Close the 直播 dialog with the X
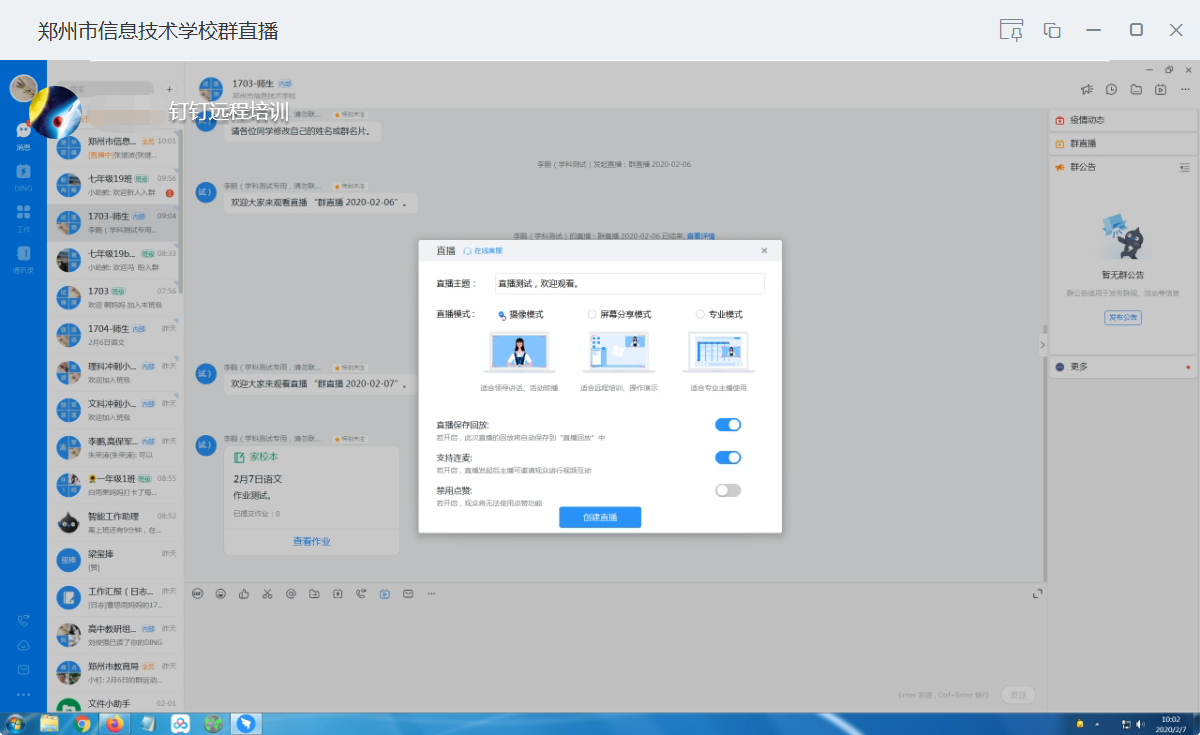 click(x=764, y=251)
